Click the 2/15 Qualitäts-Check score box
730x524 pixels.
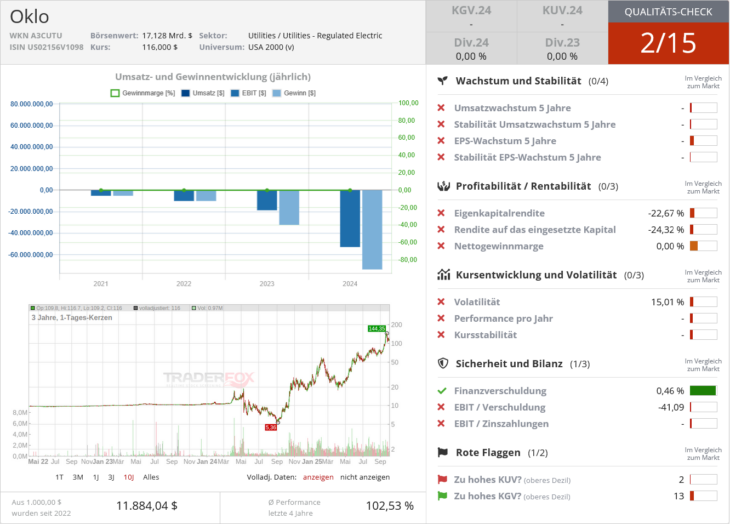pyautogui.click(x=668, y=44)
